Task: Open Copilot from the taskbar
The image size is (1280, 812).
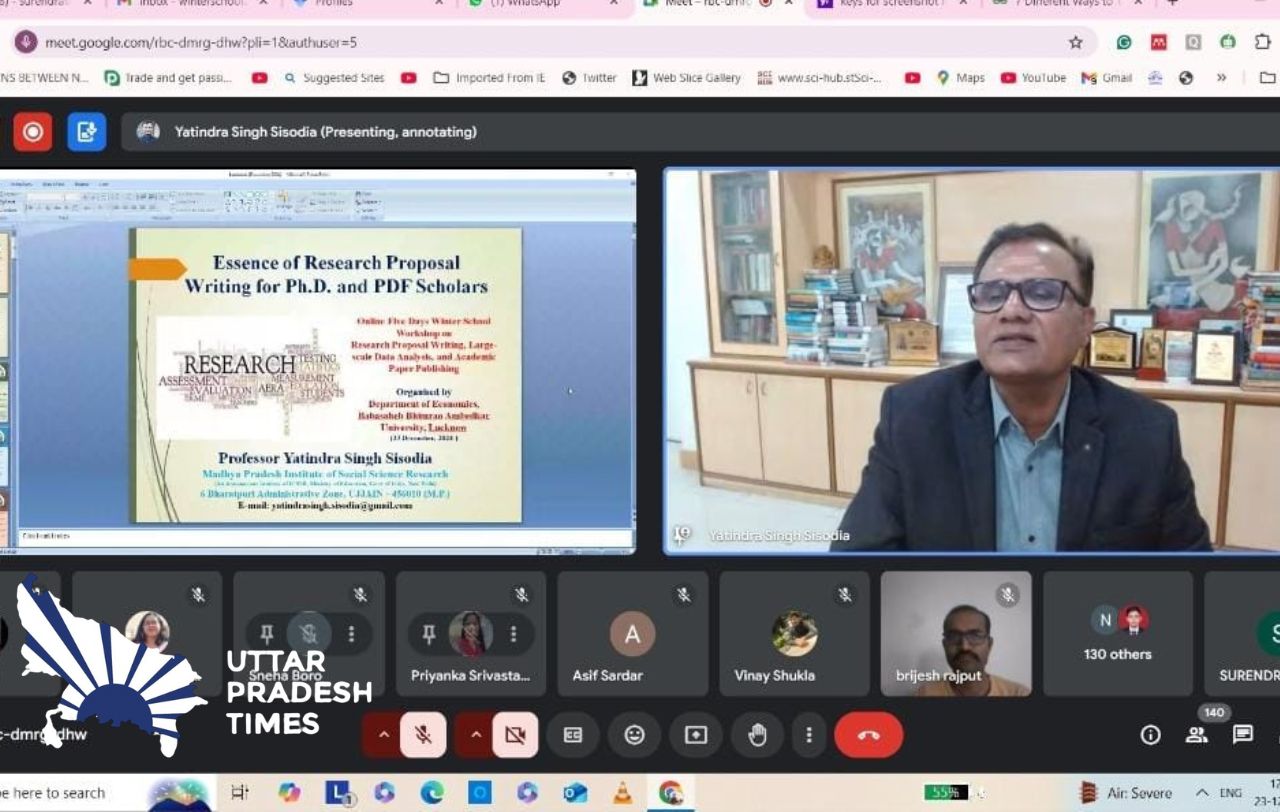Action: coord(289,793)
